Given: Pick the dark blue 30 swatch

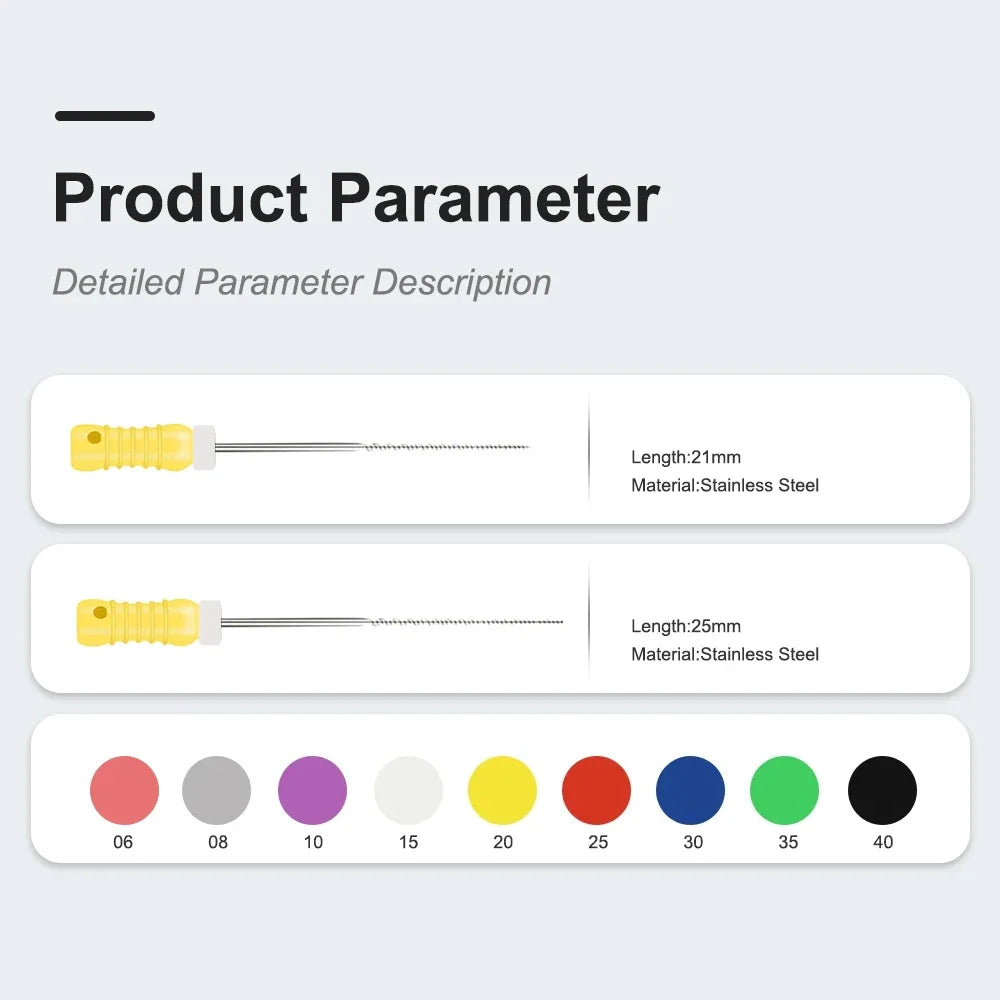Looking at the screenshot, I should coord(691,790).
